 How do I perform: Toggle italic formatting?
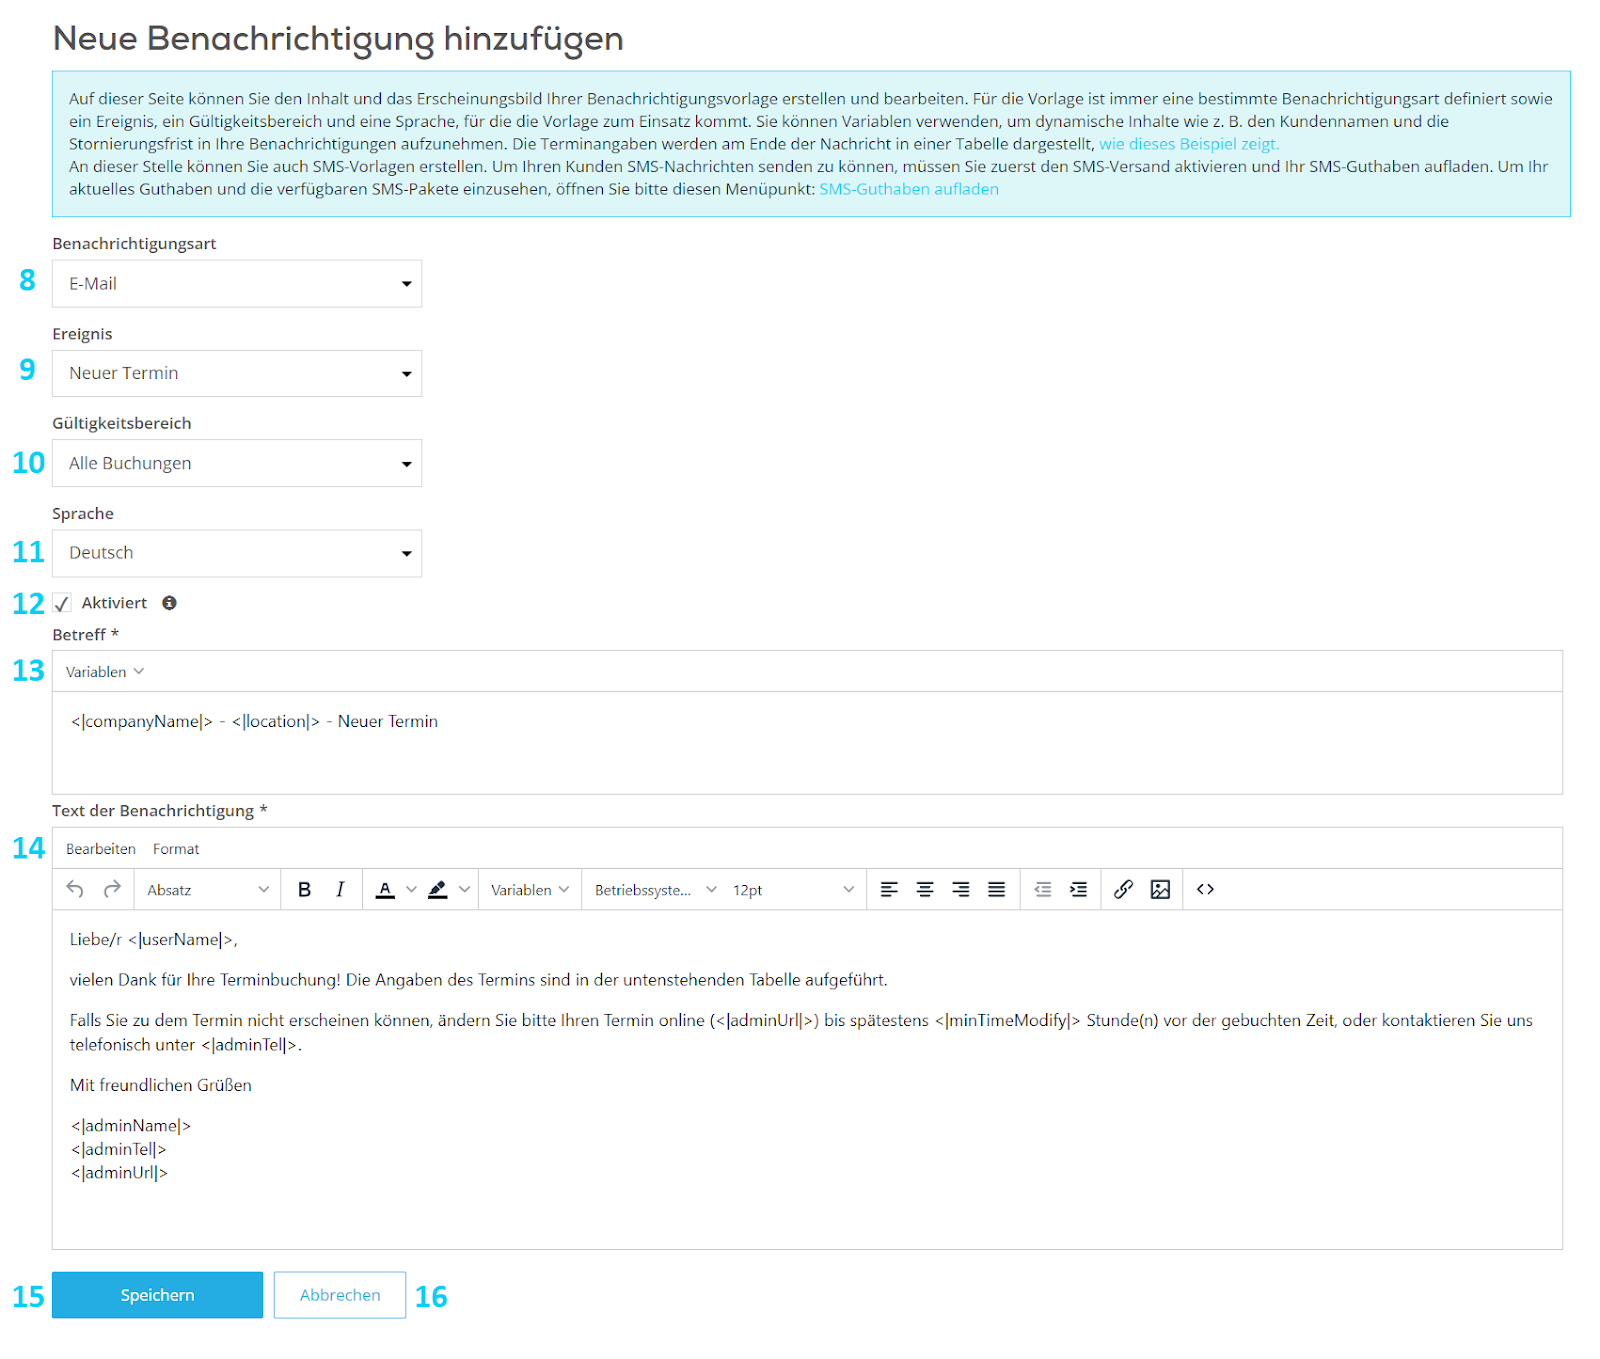point(340,889)
